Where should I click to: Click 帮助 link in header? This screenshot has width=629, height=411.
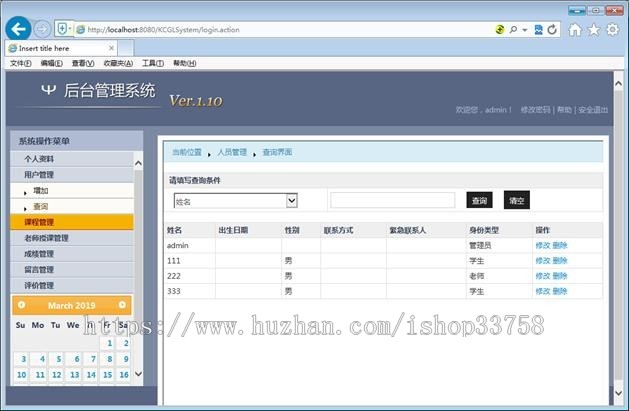564,109
